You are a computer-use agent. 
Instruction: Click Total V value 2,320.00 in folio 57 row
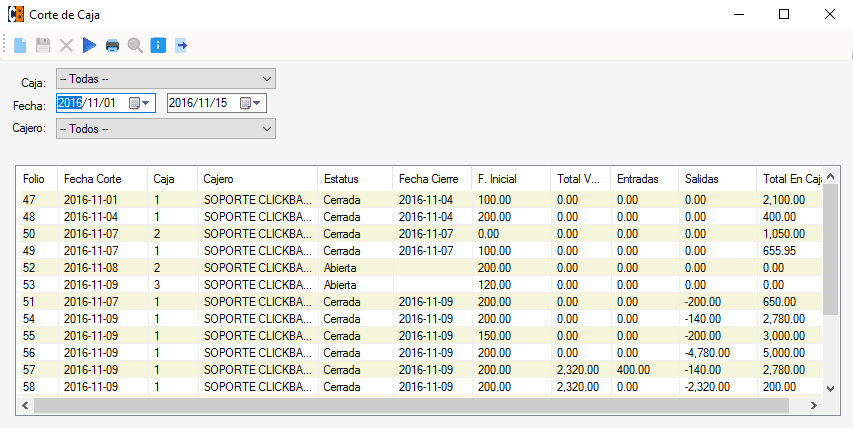click(578, 370)
